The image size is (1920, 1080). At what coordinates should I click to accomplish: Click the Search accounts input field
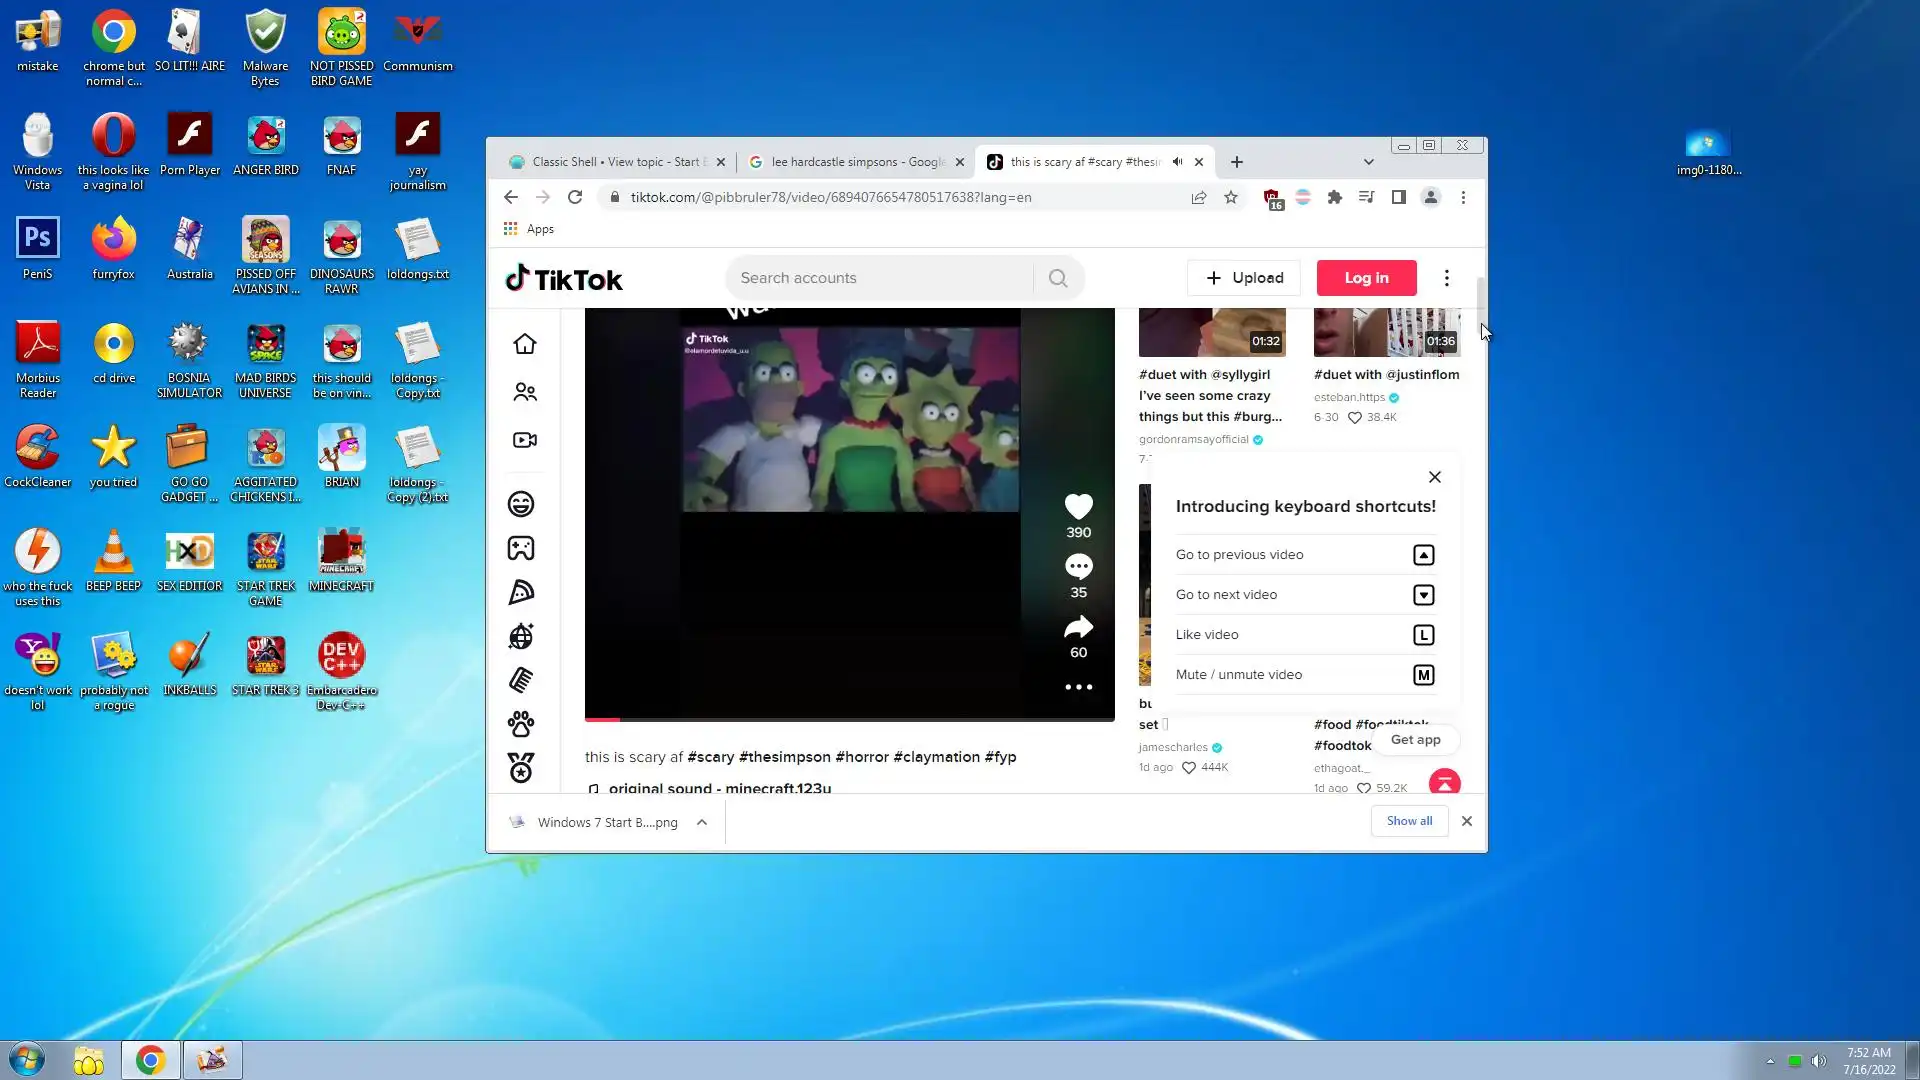[x=880, y=278]
